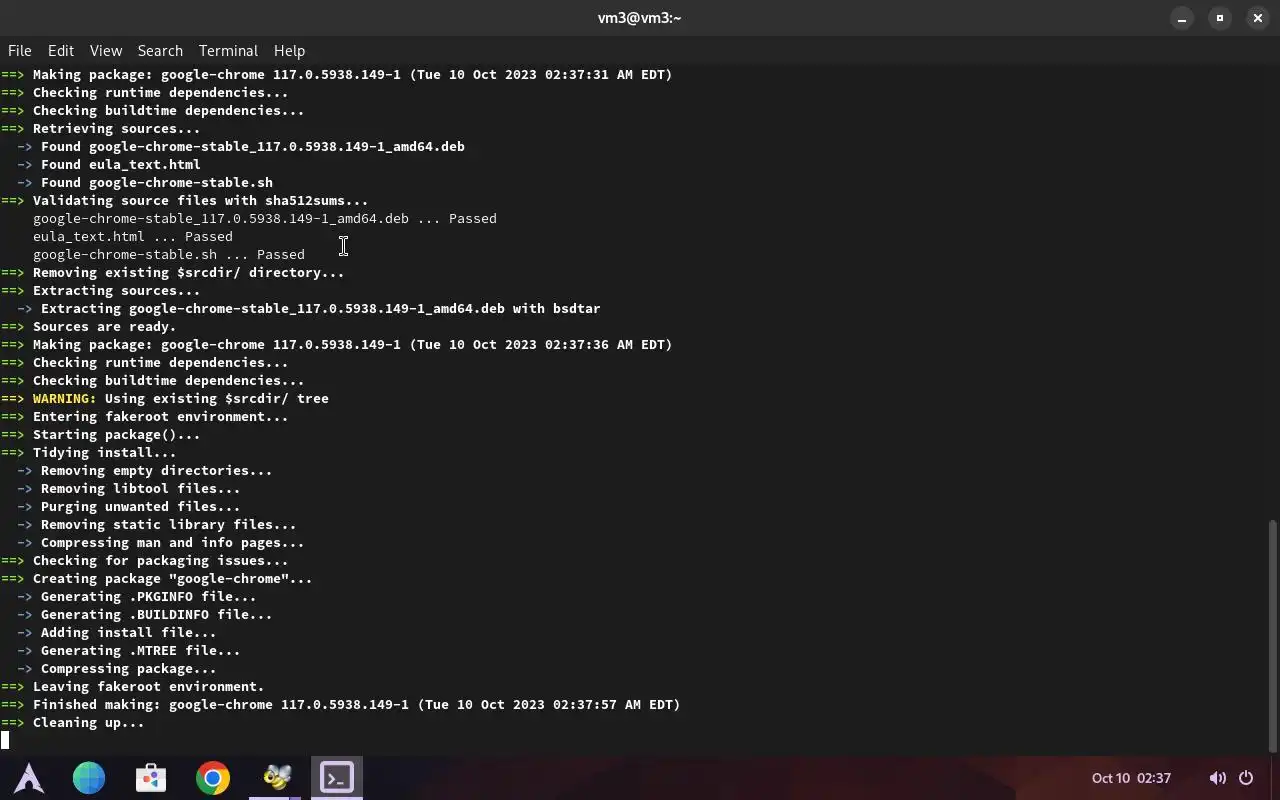The image size is (1280, 800).
Task: Click the "Found google-chrome-stable_117.0.5938.149-1_amd64.deb" line
Action: click(x=252, y=146)
